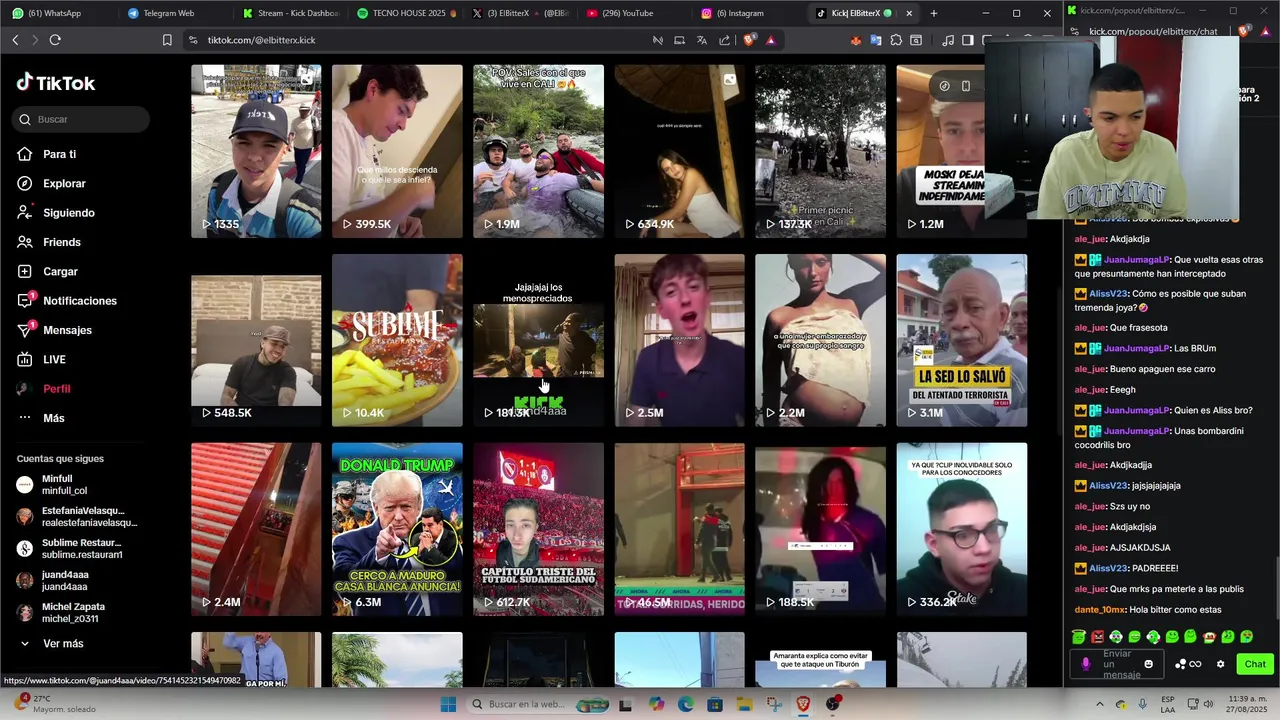Open the emoji picker in chat

(x=1148, y=664)
